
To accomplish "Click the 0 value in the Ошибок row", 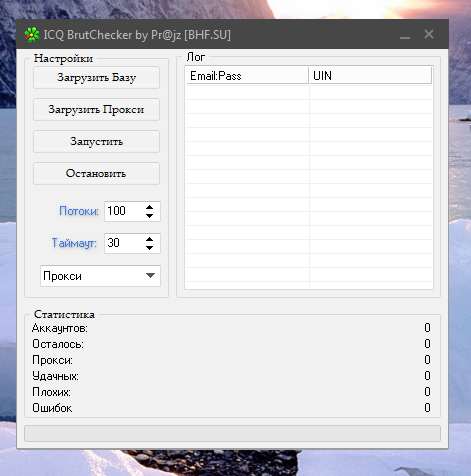I will [427, 408].
